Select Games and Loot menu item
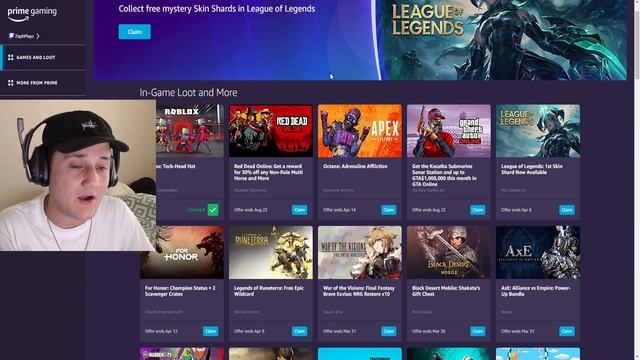This screenshot has height=360, width=640. tap(43, 58)
